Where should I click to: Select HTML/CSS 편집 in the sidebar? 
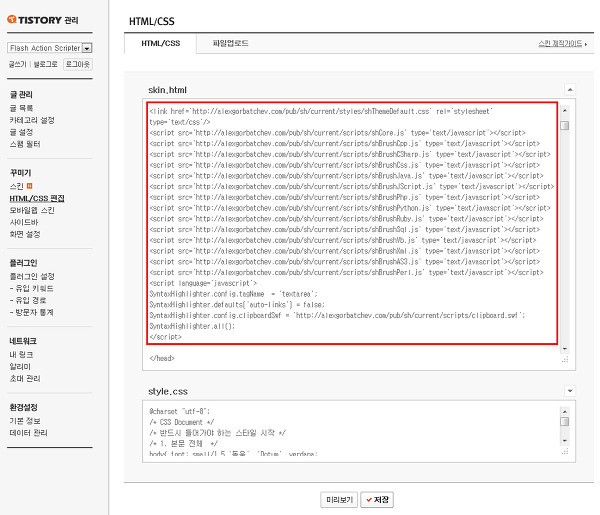[37, 198]
